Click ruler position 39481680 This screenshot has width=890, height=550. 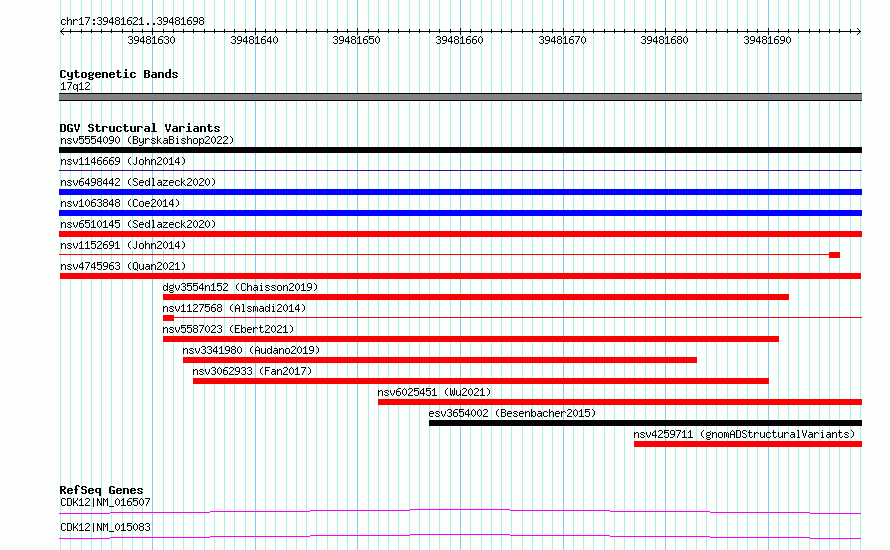[664, 40]
